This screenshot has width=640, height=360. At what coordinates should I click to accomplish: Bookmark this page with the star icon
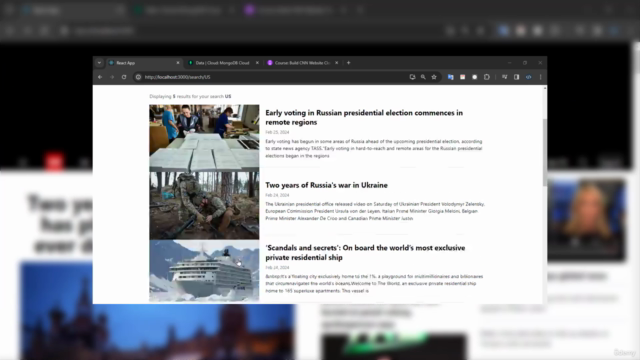[434, 77]
